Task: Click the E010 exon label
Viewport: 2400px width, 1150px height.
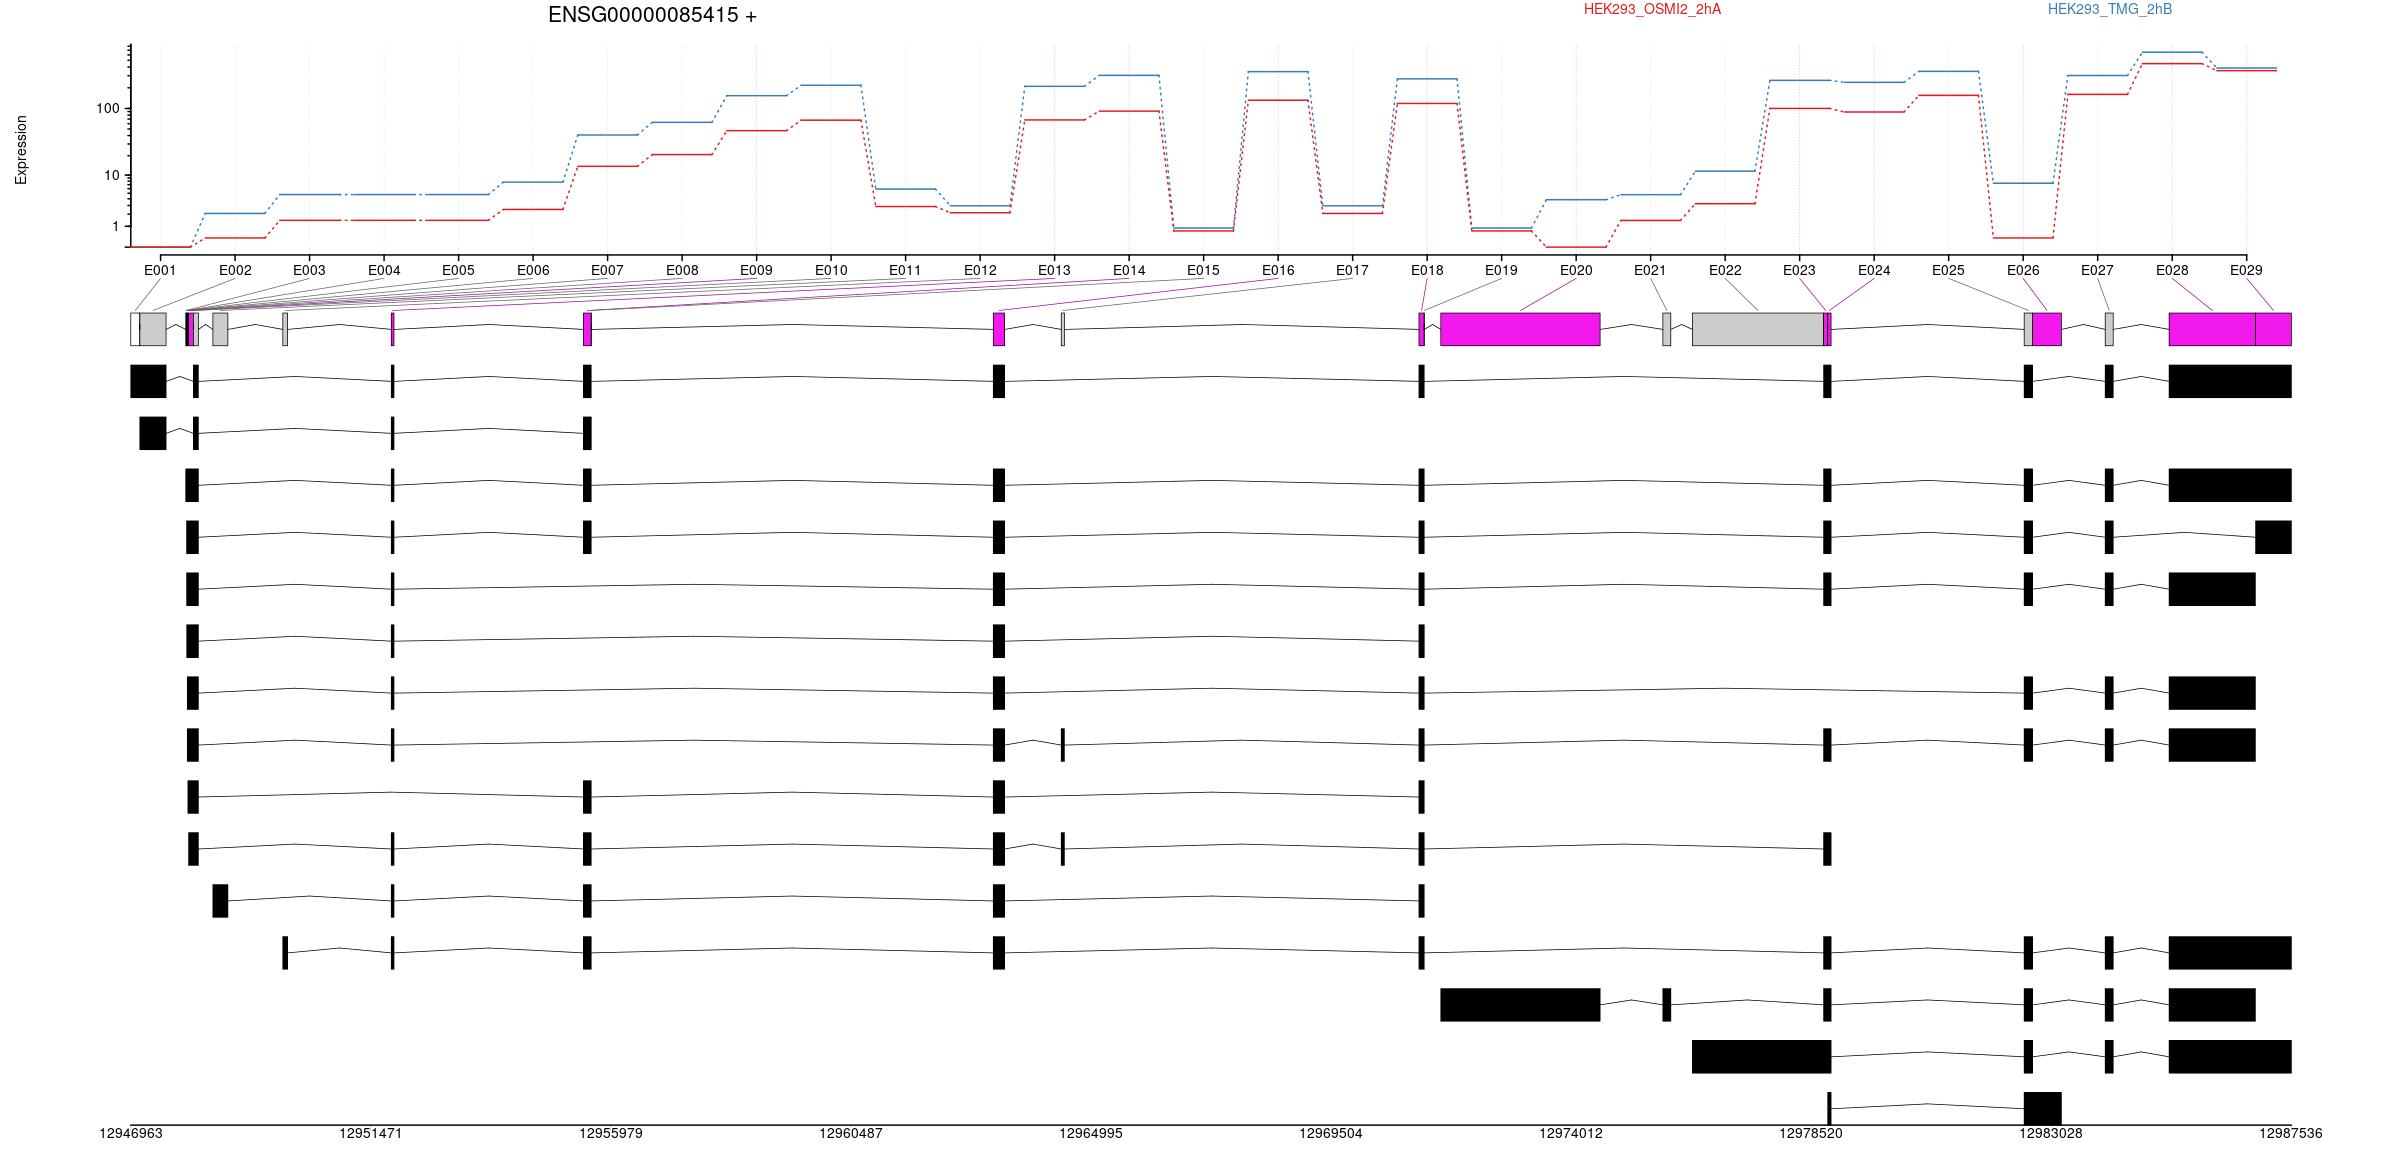Action: 831,270
